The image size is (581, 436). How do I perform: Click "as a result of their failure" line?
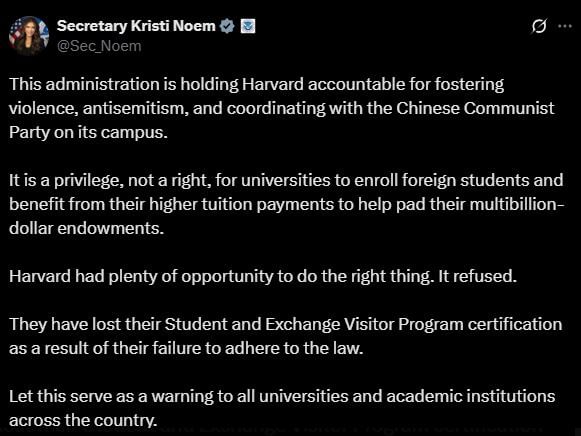[186, 348]
